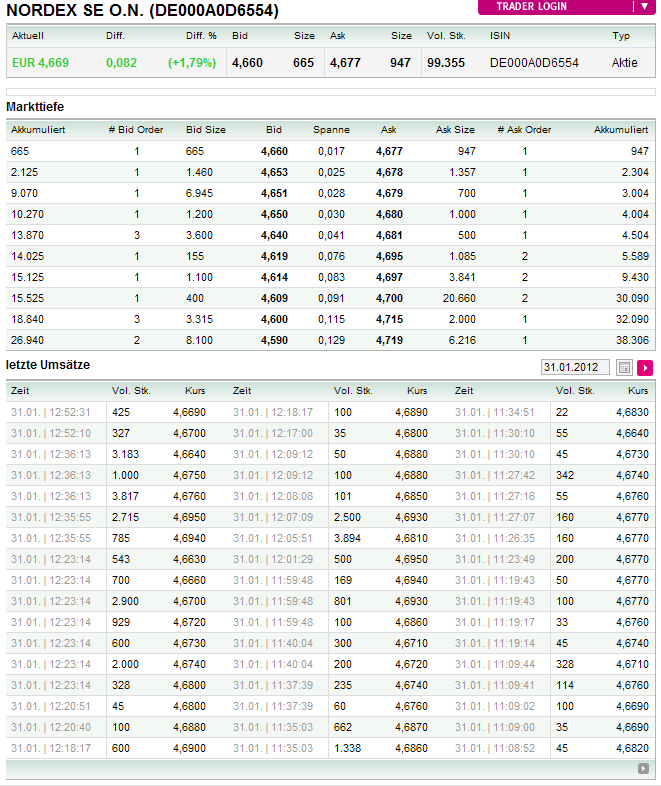Click the gray next-page arrow at bottom
Image resolution: width=661 pixels, height=786 pixels.
(643, 768)
